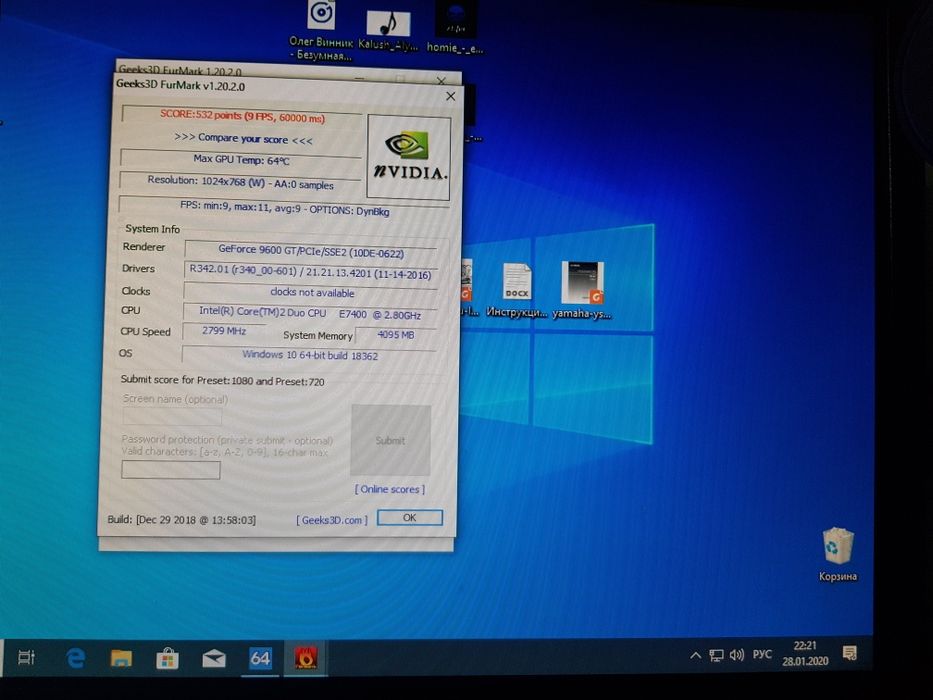This screenshot has height=700, width=933.
Task: Select the Корзина recycle bin icon
Action: pos(838,554)
